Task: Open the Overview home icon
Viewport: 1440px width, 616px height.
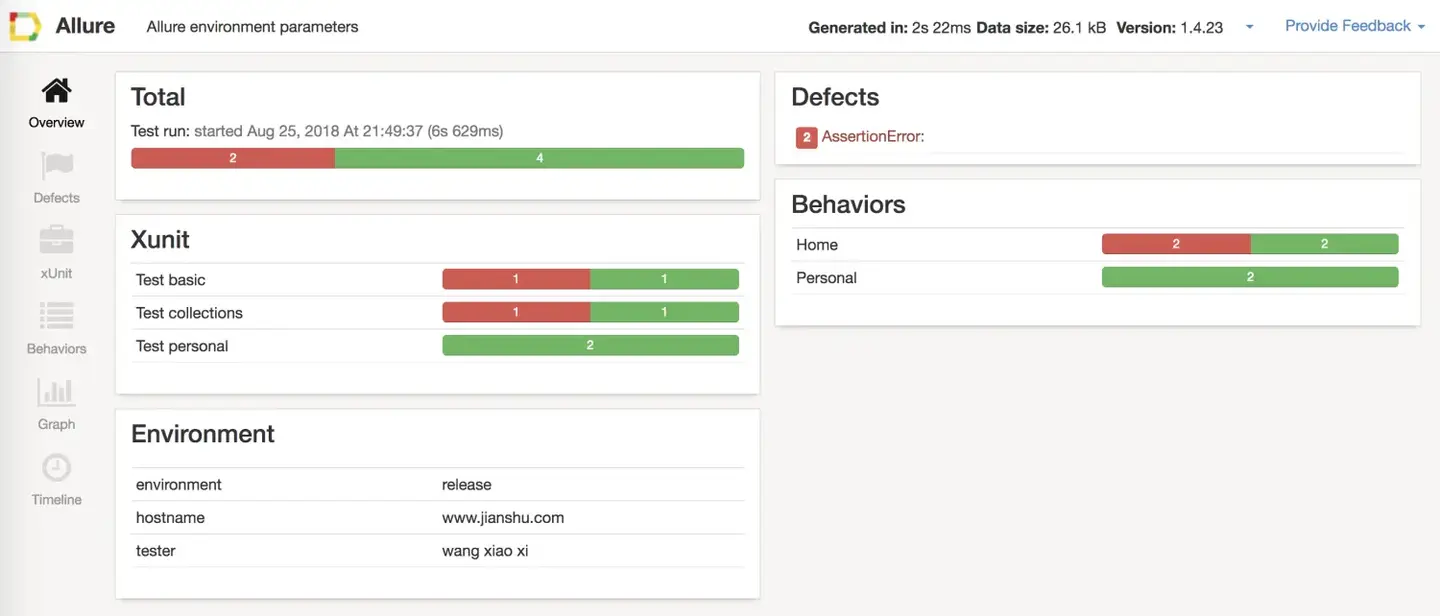Action: click(56, 92)
